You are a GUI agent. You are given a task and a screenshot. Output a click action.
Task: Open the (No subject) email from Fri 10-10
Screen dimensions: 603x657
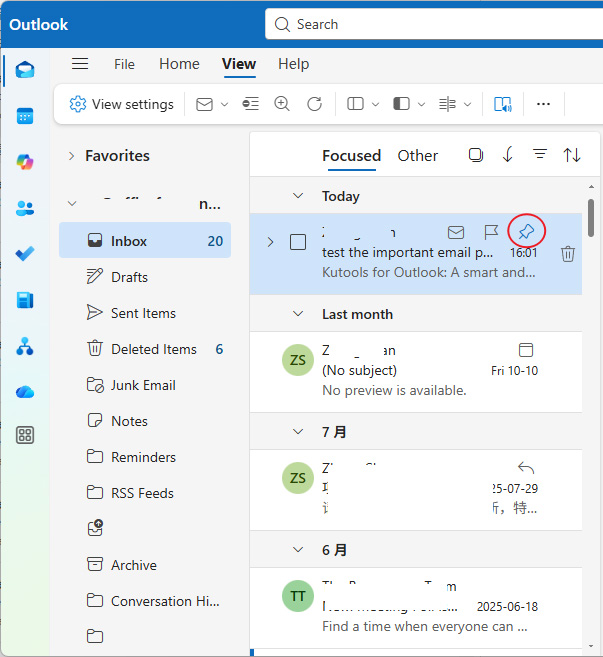[416, 372]
